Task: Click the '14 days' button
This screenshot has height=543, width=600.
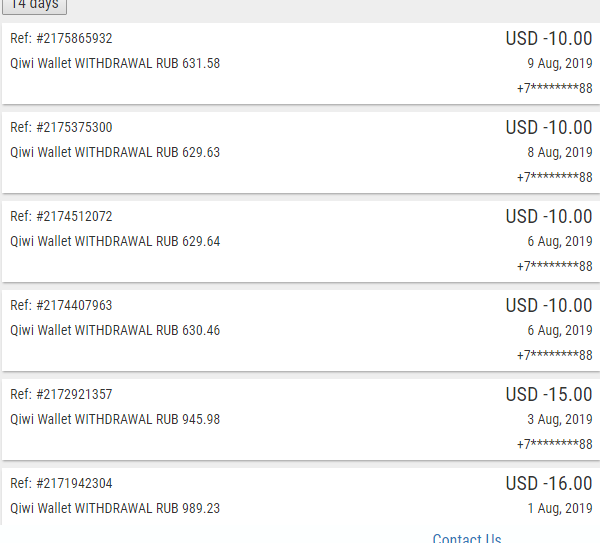Action: pos(34,5)
